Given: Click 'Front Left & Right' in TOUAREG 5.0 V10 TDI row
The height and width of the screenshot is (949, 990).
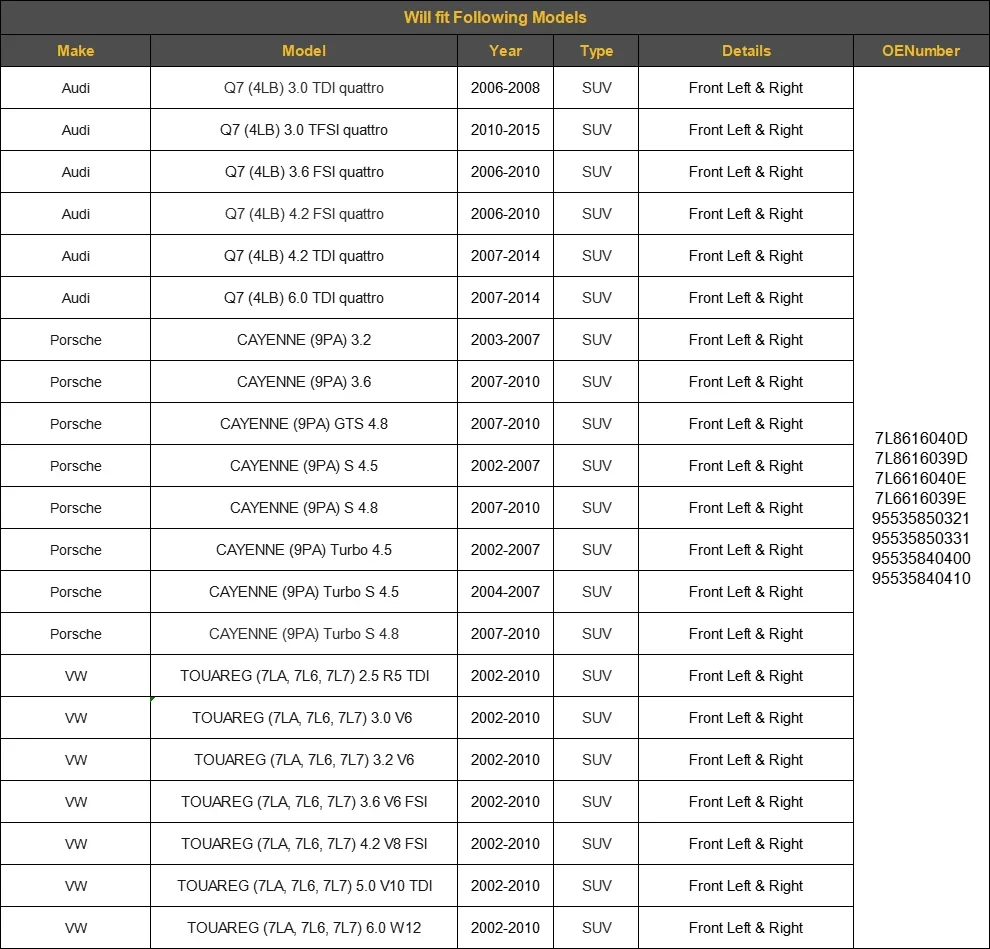Looking at the screenshot, I should click(x=746, y=886).
